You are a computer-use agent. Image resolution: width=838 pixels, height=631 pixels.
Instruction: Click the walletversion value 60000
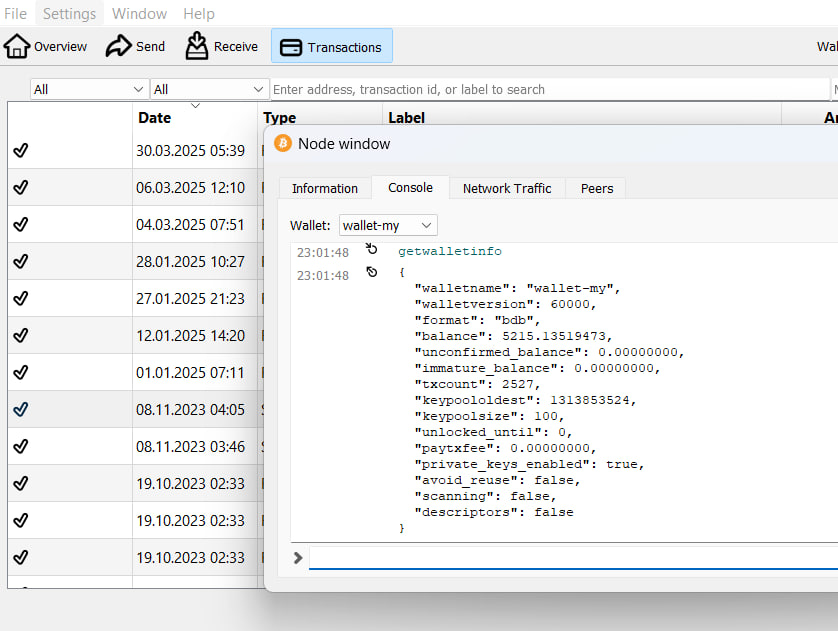pos(570,304)
